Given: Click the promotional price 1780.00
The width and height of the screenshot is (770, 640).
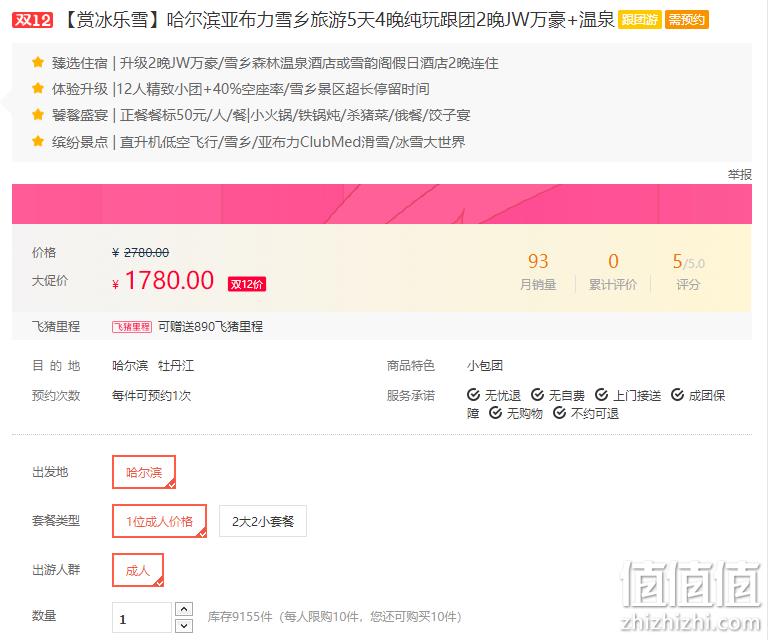Looking at the screenshot, I should (169, 281).
